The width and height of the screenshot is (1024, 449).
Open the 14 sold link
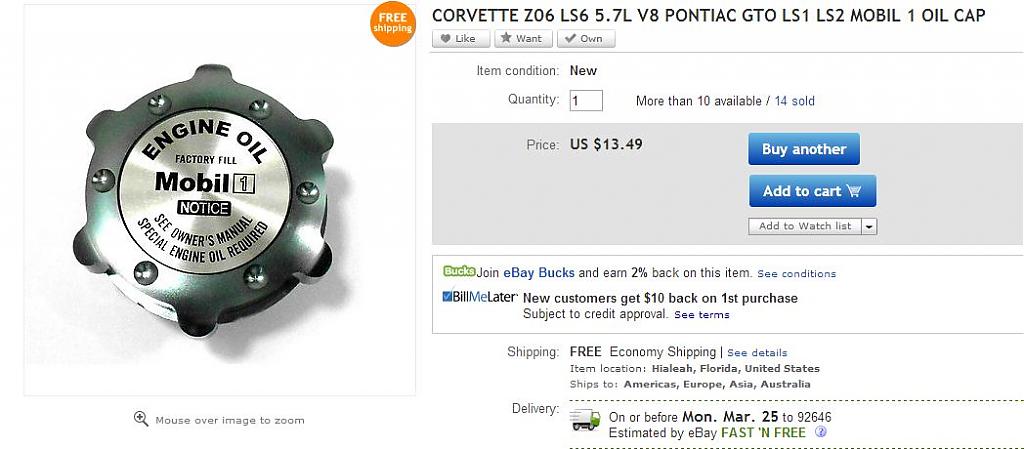[x=794, y=101]
